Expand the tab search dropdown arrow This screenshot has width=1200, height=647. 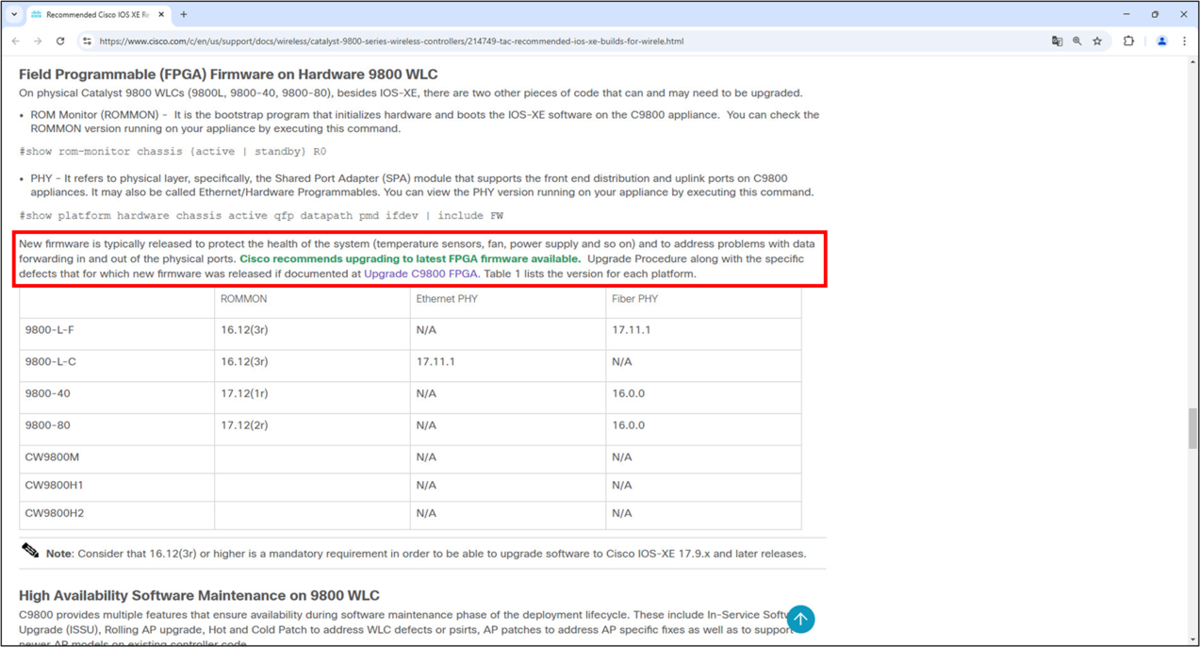[x=13, y=15]
